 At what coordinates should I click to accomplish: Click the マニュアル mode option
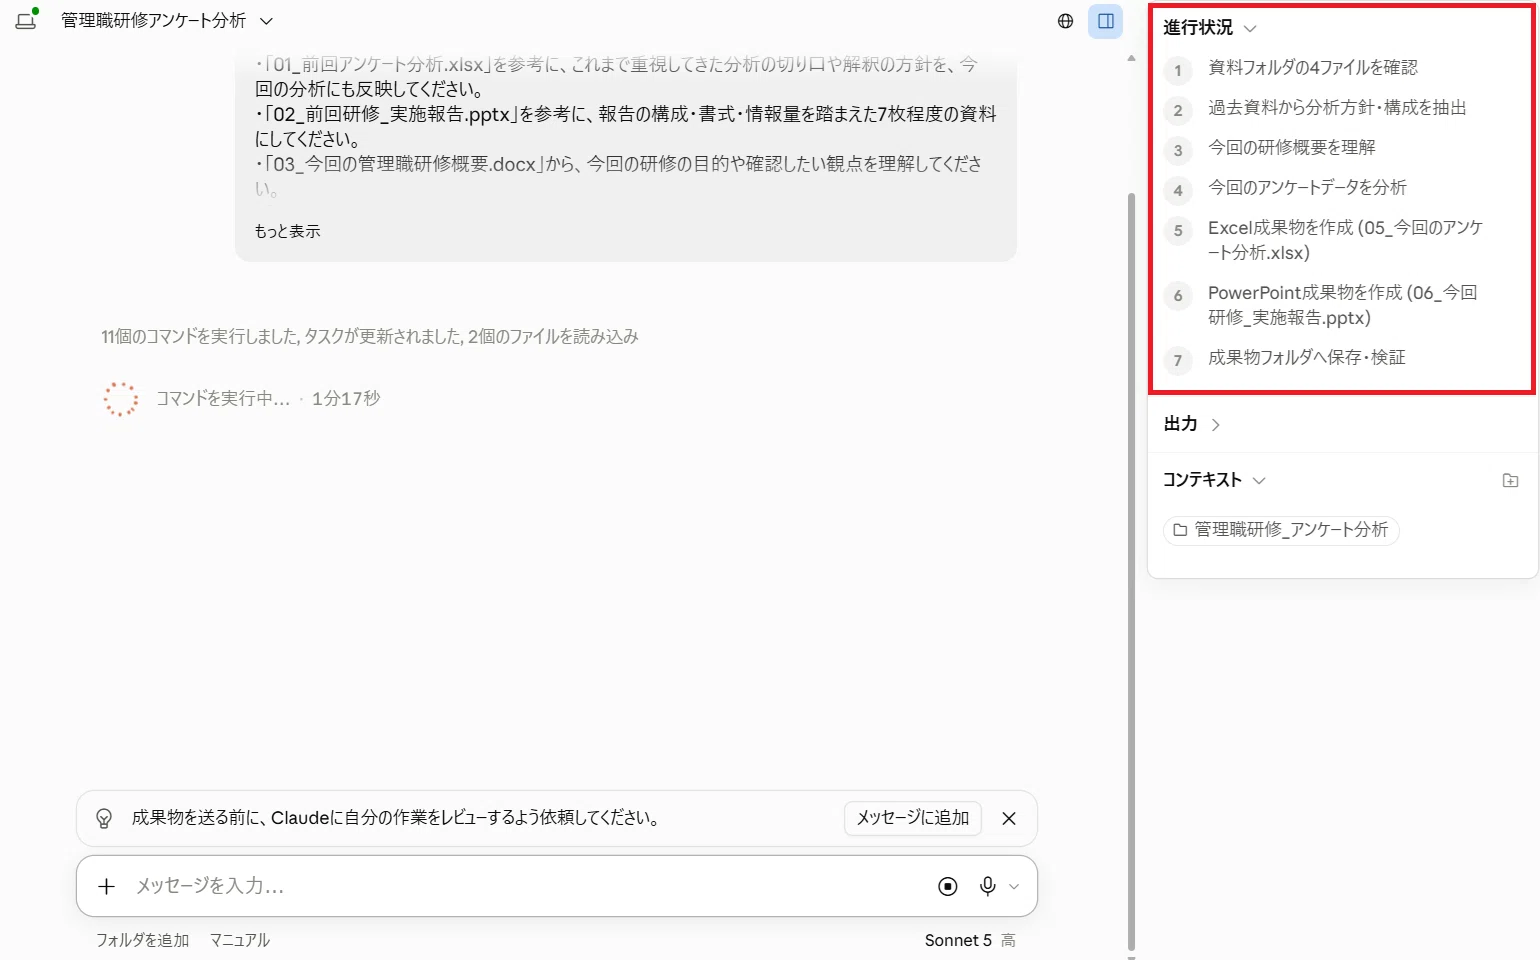point(240,940)
